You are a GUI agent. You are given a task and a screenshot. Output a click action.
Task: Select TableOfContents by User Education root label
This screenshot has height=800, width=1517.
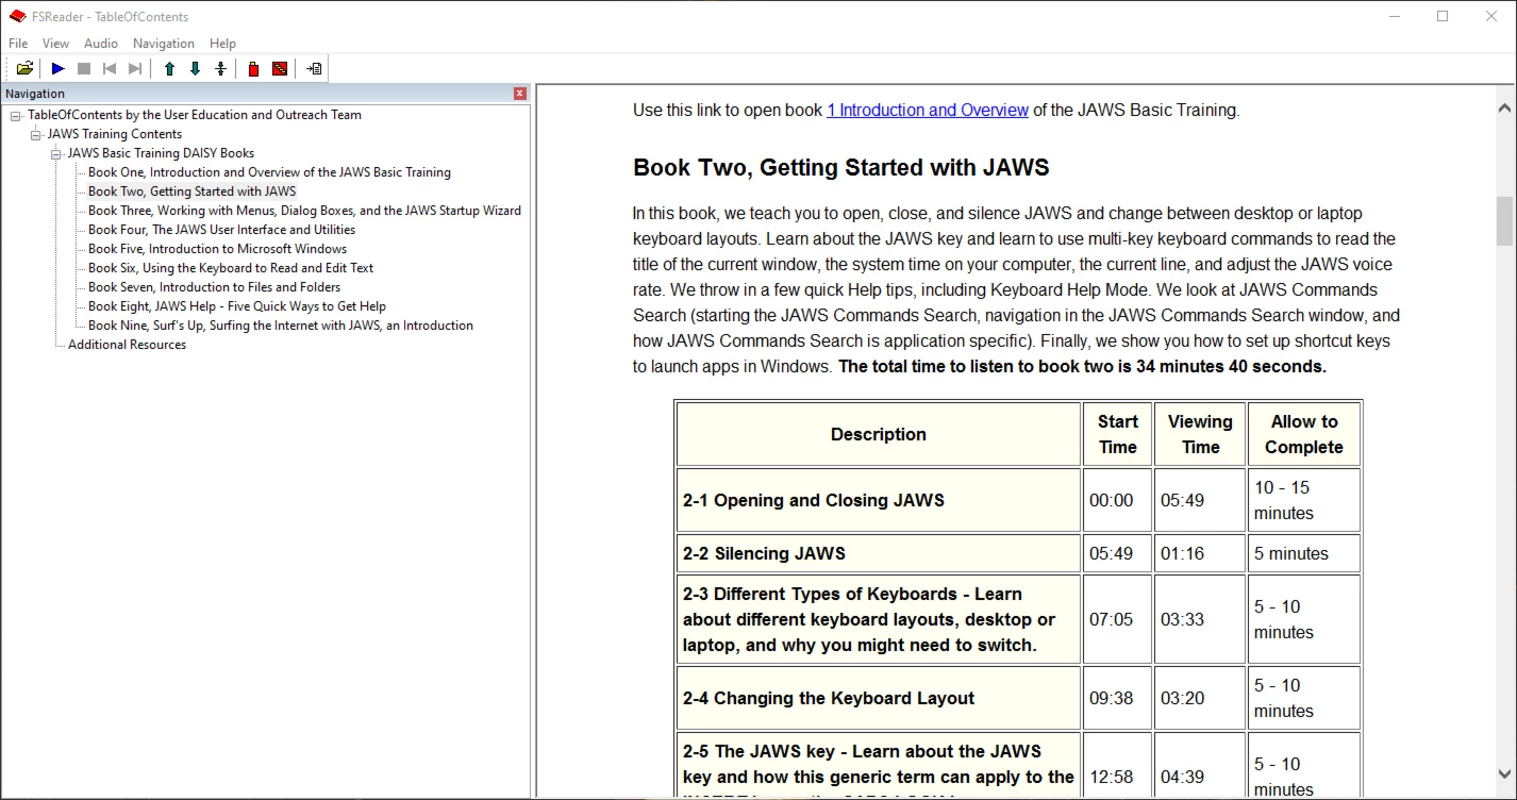coord(195,115)
